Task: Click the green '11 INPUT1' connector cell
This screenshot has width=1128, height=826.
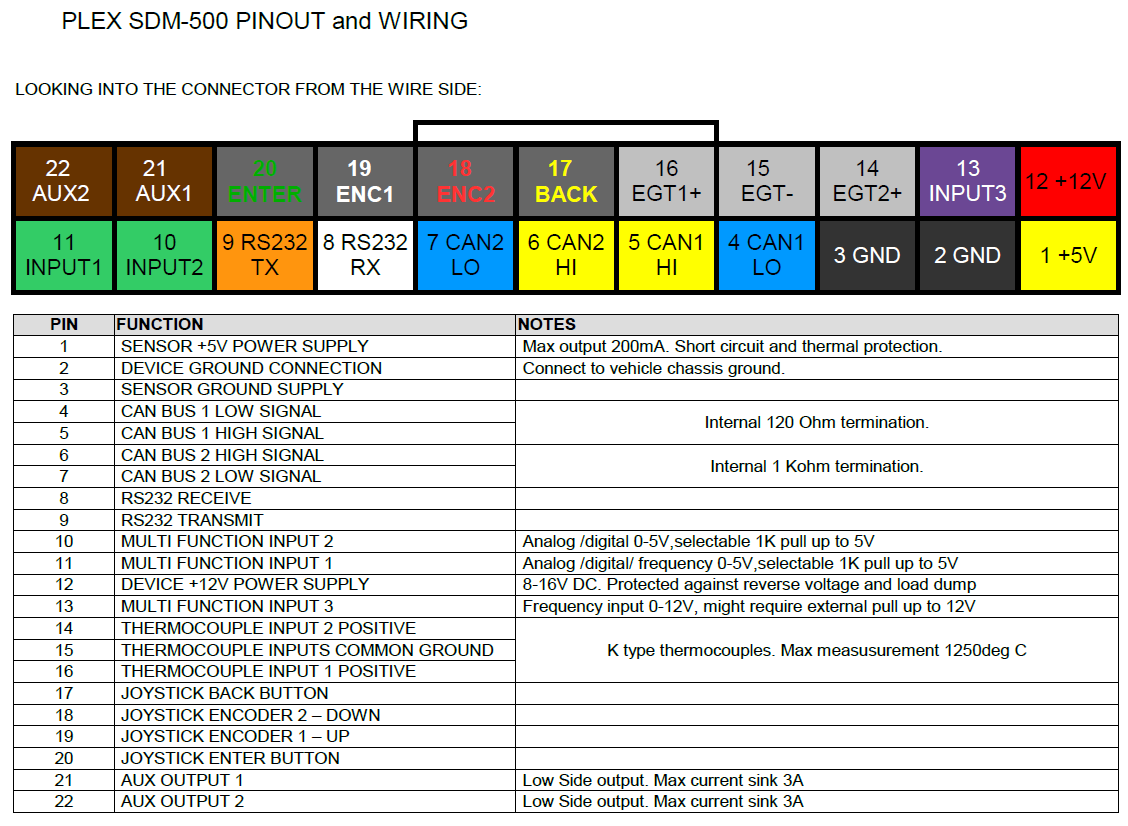Action: click(x=64, y=255)
